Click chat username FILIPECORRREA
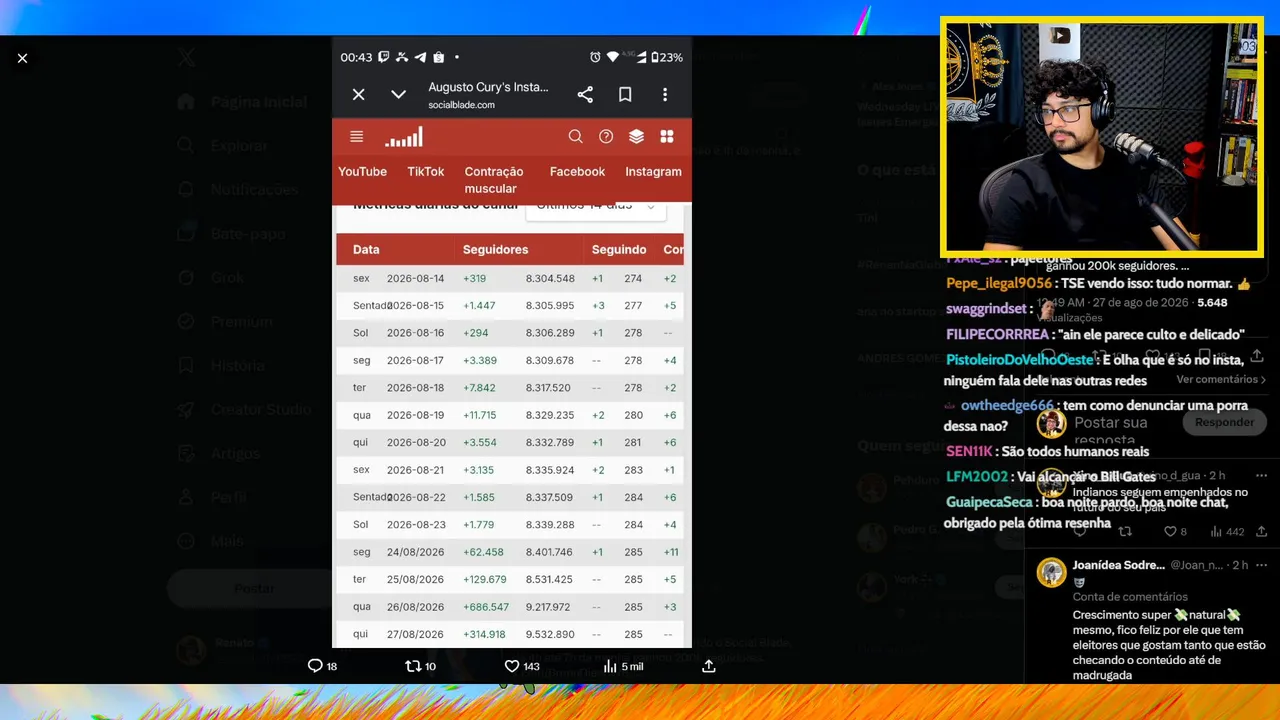This screenshot has height=720, width=1280. (997, 335)
